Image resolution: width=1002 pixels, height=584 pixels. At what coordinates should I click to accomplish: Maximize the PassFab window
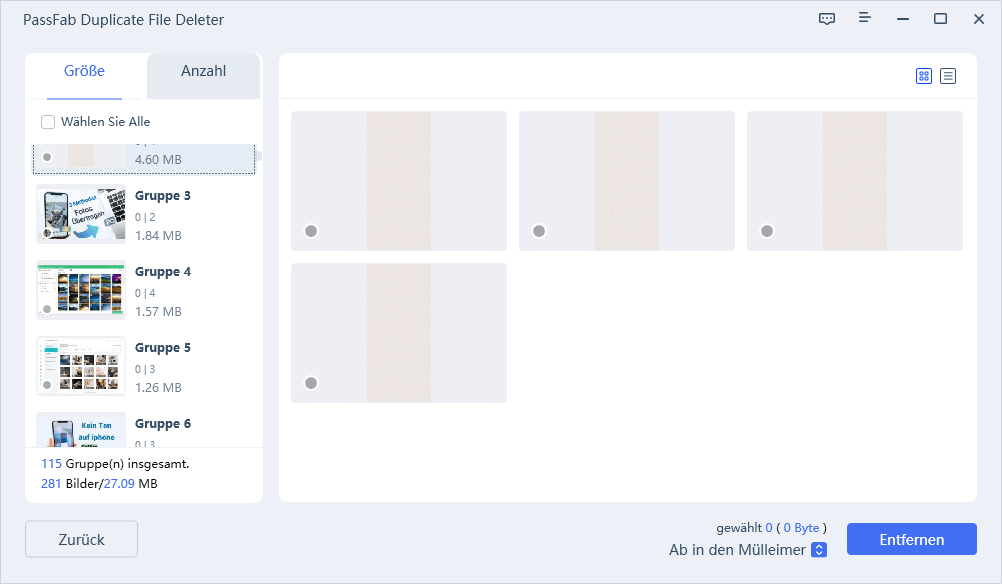pos(940,19)
